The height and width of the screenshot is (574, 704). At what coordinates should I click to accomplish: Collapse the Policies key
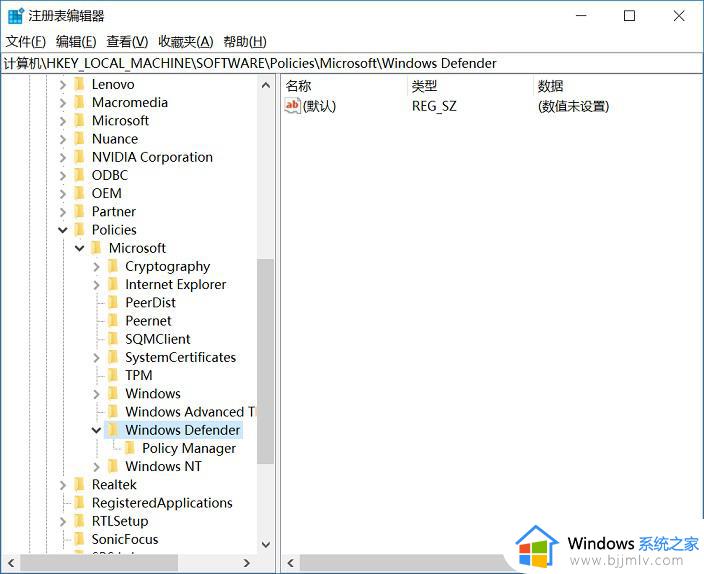[63, 230]
